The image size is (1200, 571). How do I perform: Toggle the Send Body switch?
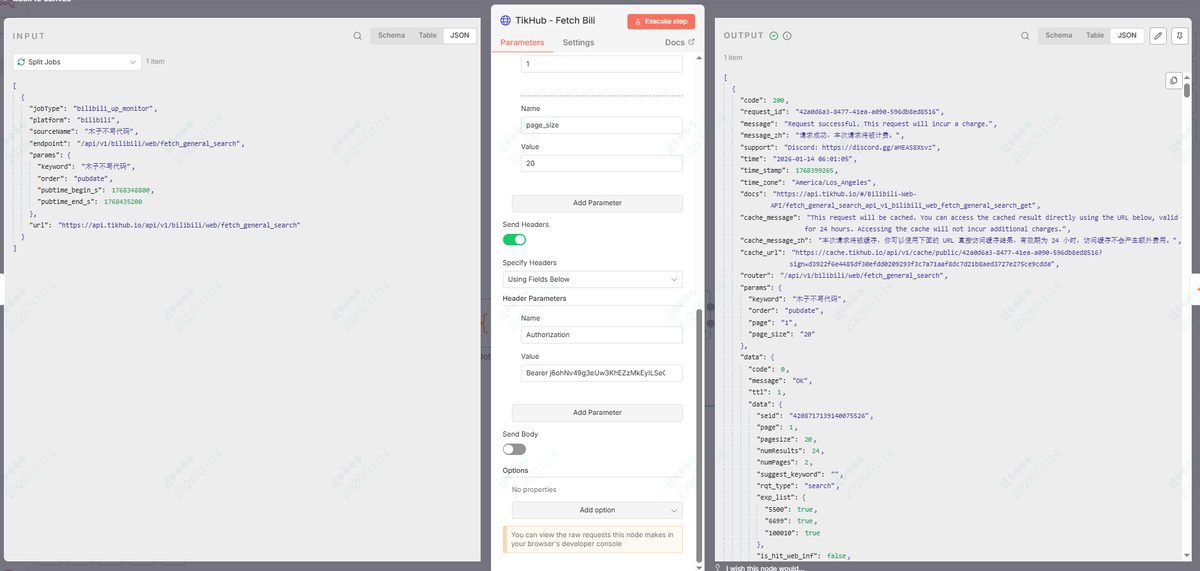point(514,450)
